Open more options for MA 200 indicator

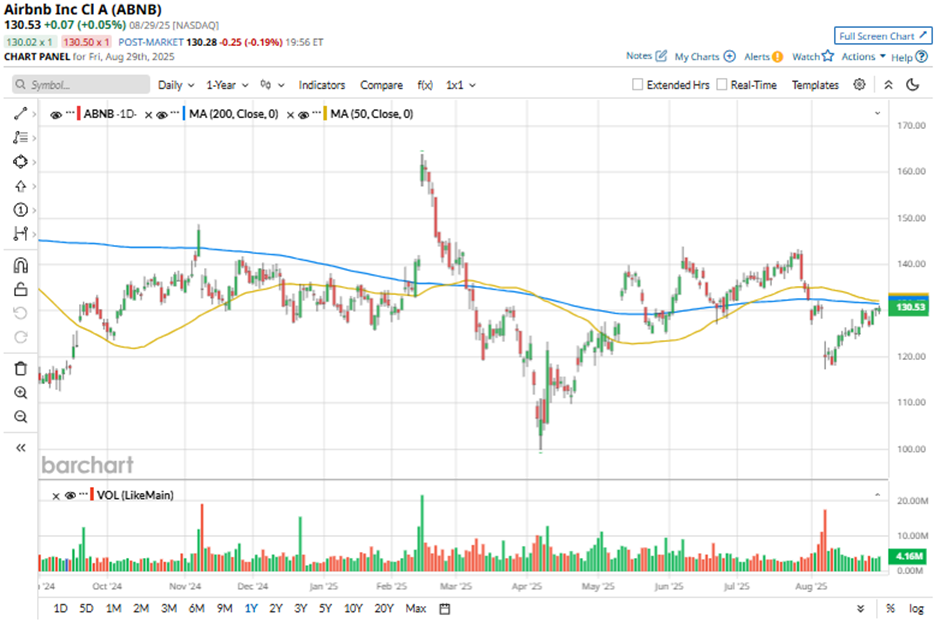point(175,113)
